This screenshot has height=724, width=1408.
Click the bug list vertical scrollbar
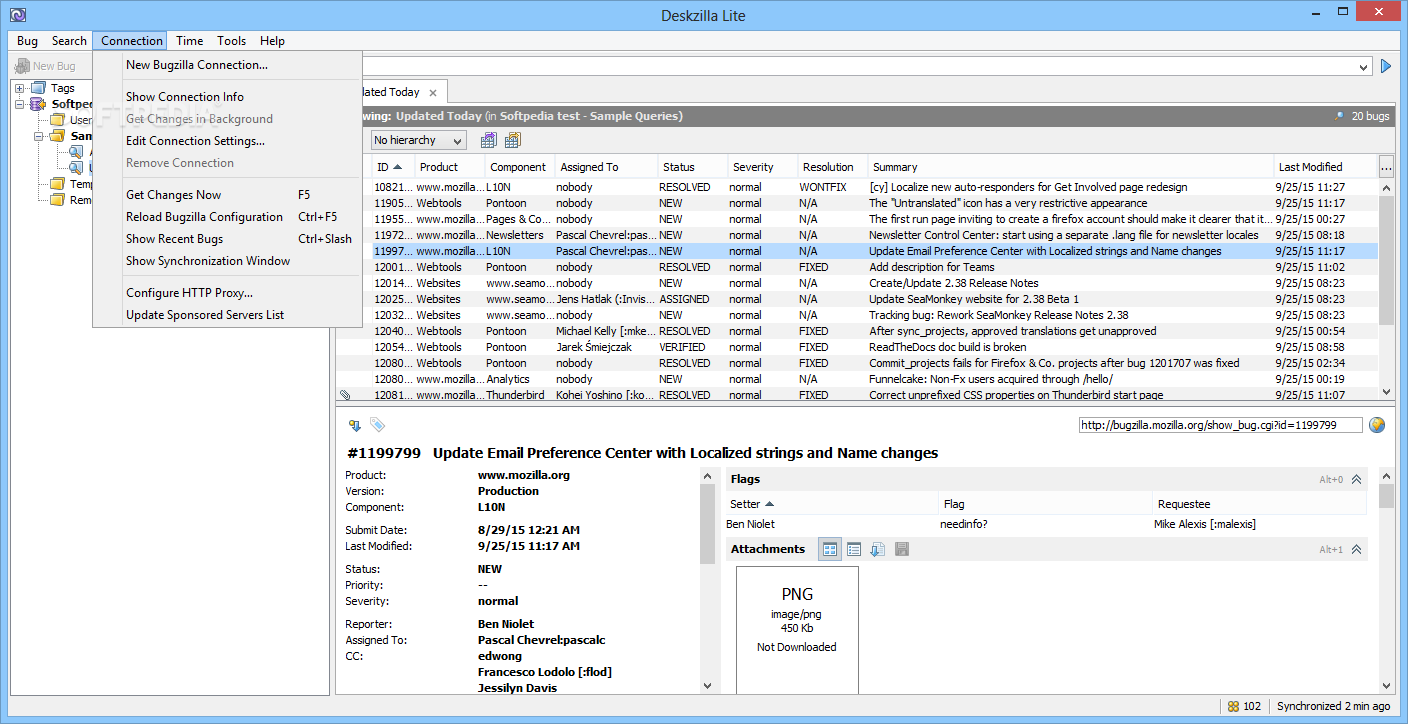pos(1386,290)
